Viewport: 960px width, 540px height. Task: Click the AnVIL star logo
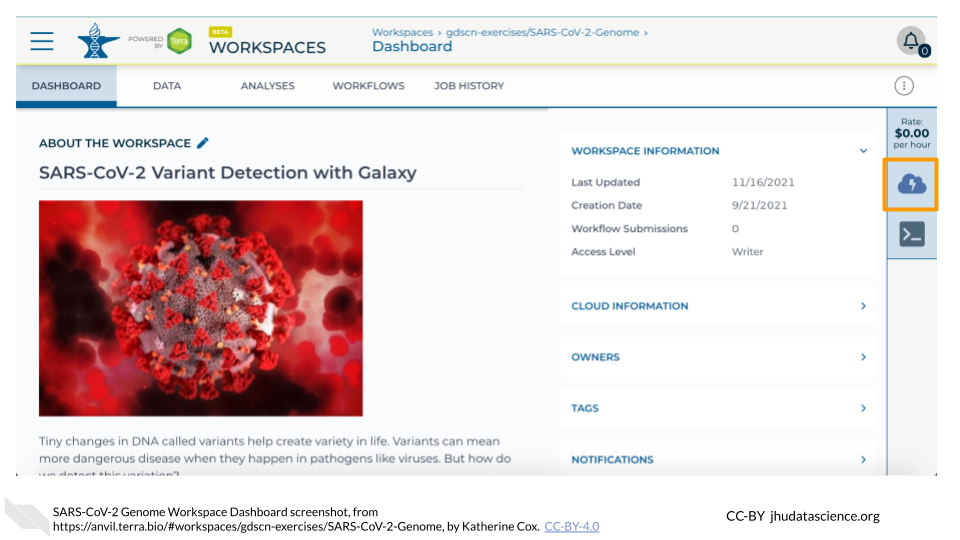98,40
